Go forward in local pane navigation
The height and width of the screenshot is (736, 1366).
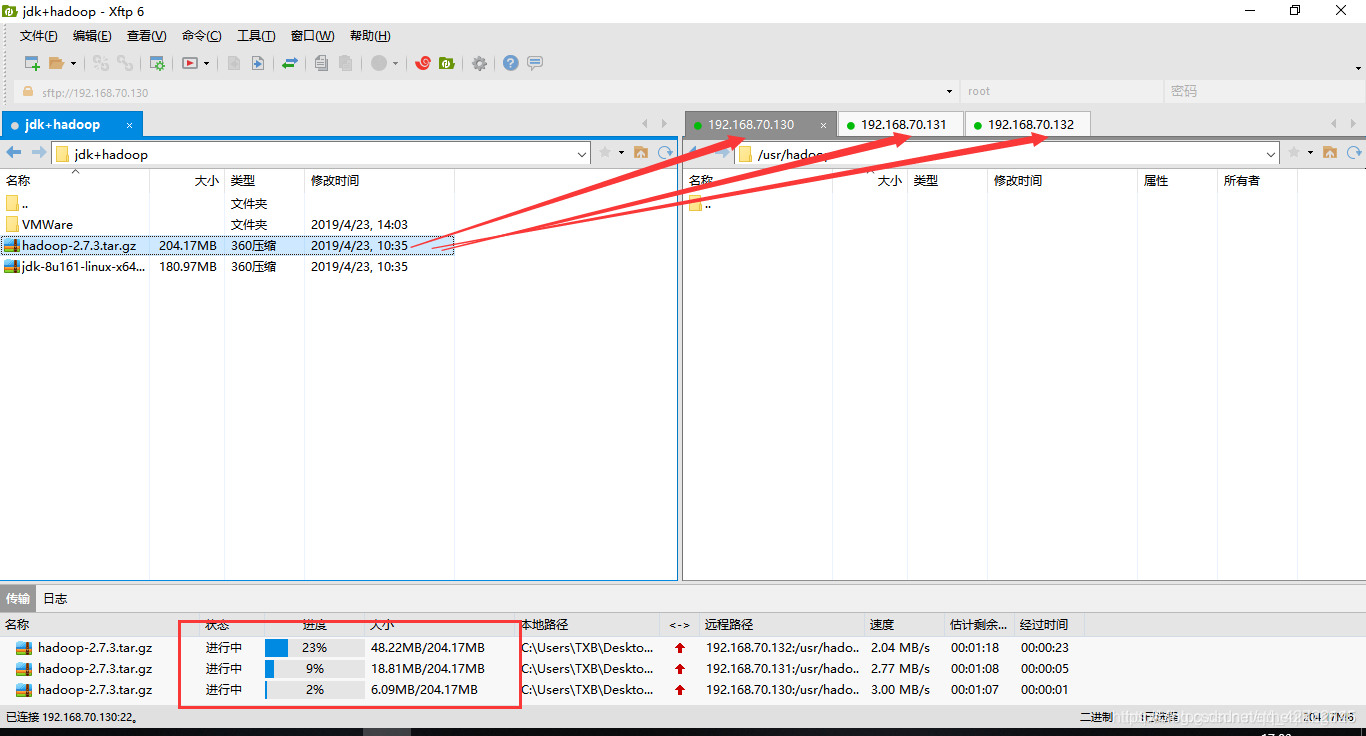[x=38, y=153]
